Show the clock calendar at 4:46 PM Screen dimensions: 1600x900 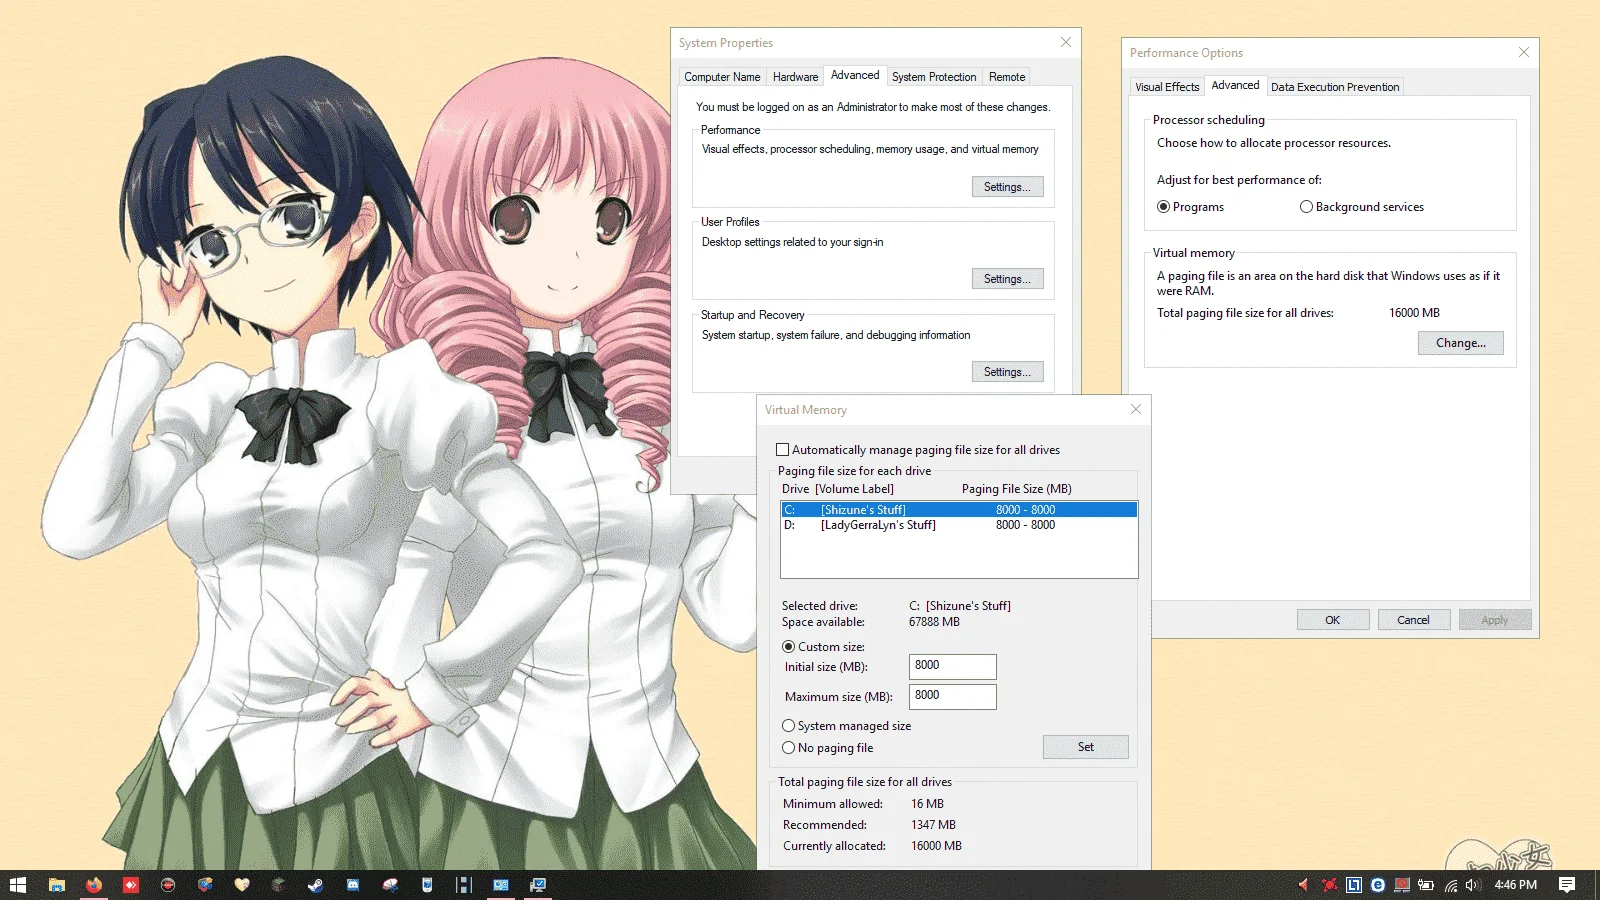click(x=1516, y=885)
